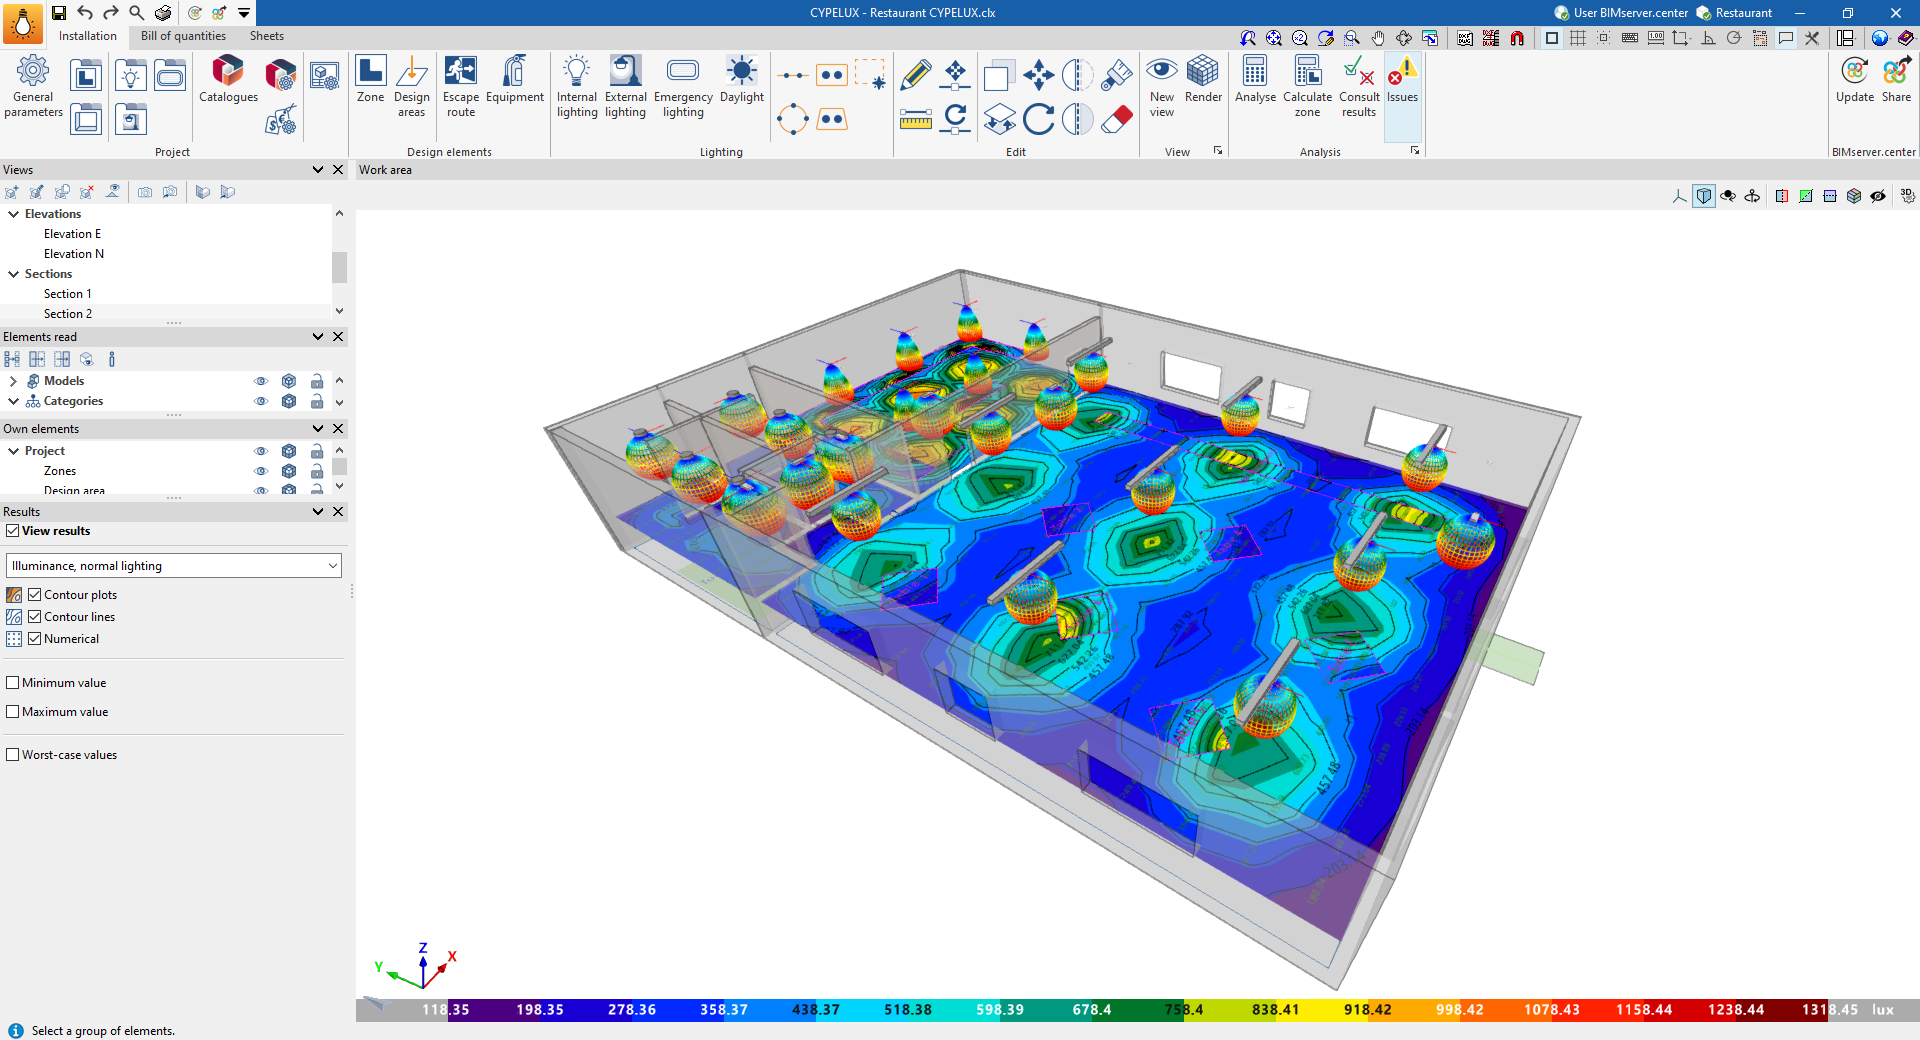
Task: Click the 758.4 green legend band
Action: point(1183,1010)
